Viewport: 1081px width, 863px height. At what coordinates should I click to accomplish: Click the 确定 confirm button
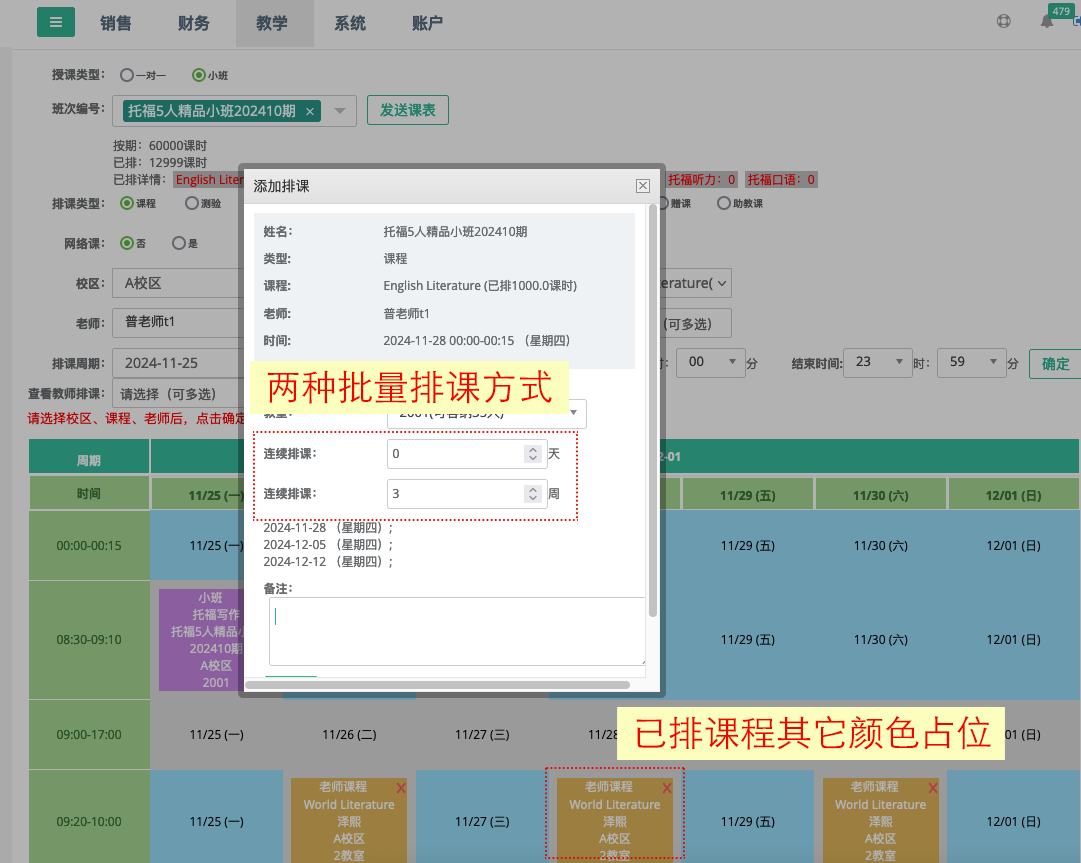click(1057, 363)
